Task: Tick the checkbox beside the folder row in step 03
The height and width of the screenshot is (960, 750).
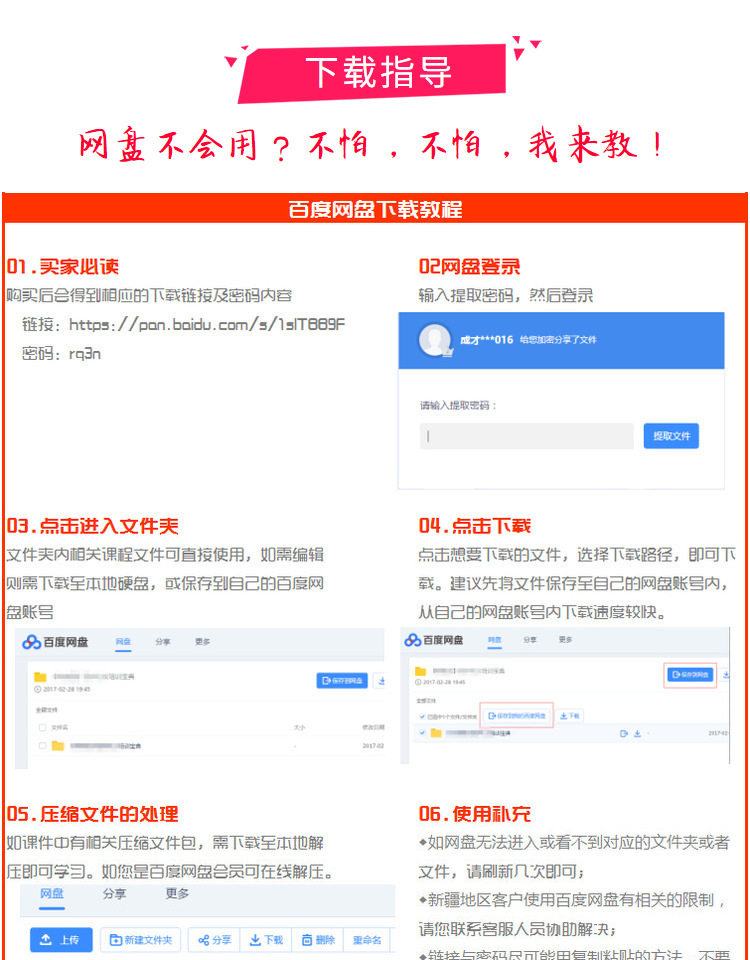Action: (x=42, y=746)
